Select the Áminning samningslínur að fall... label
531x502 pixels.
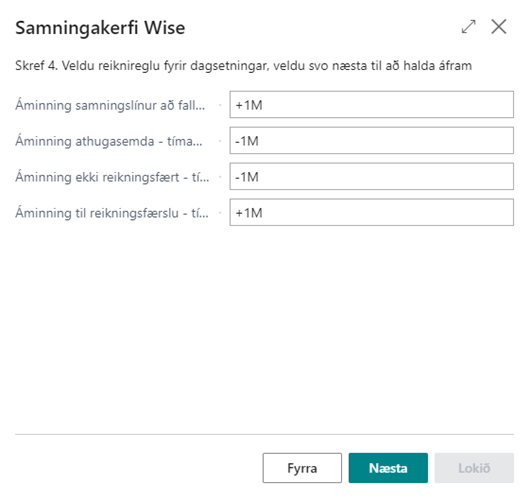coord(110,105)
